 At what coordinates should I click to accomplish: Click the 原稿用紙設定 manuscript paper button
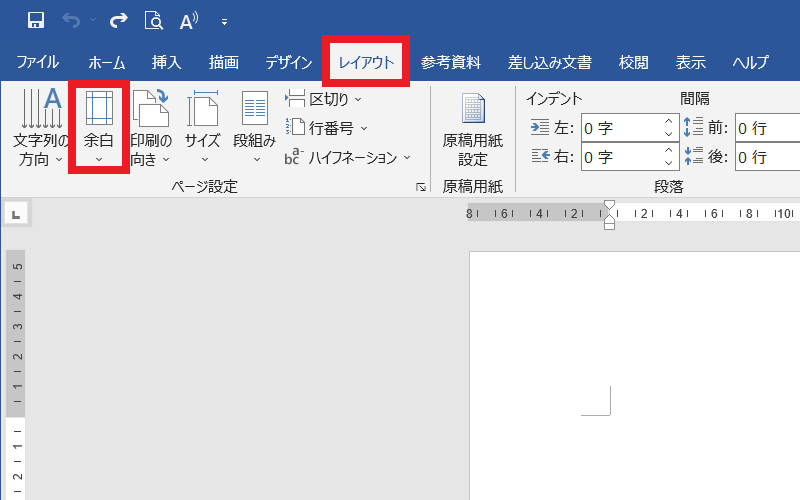tap(472, 128)
